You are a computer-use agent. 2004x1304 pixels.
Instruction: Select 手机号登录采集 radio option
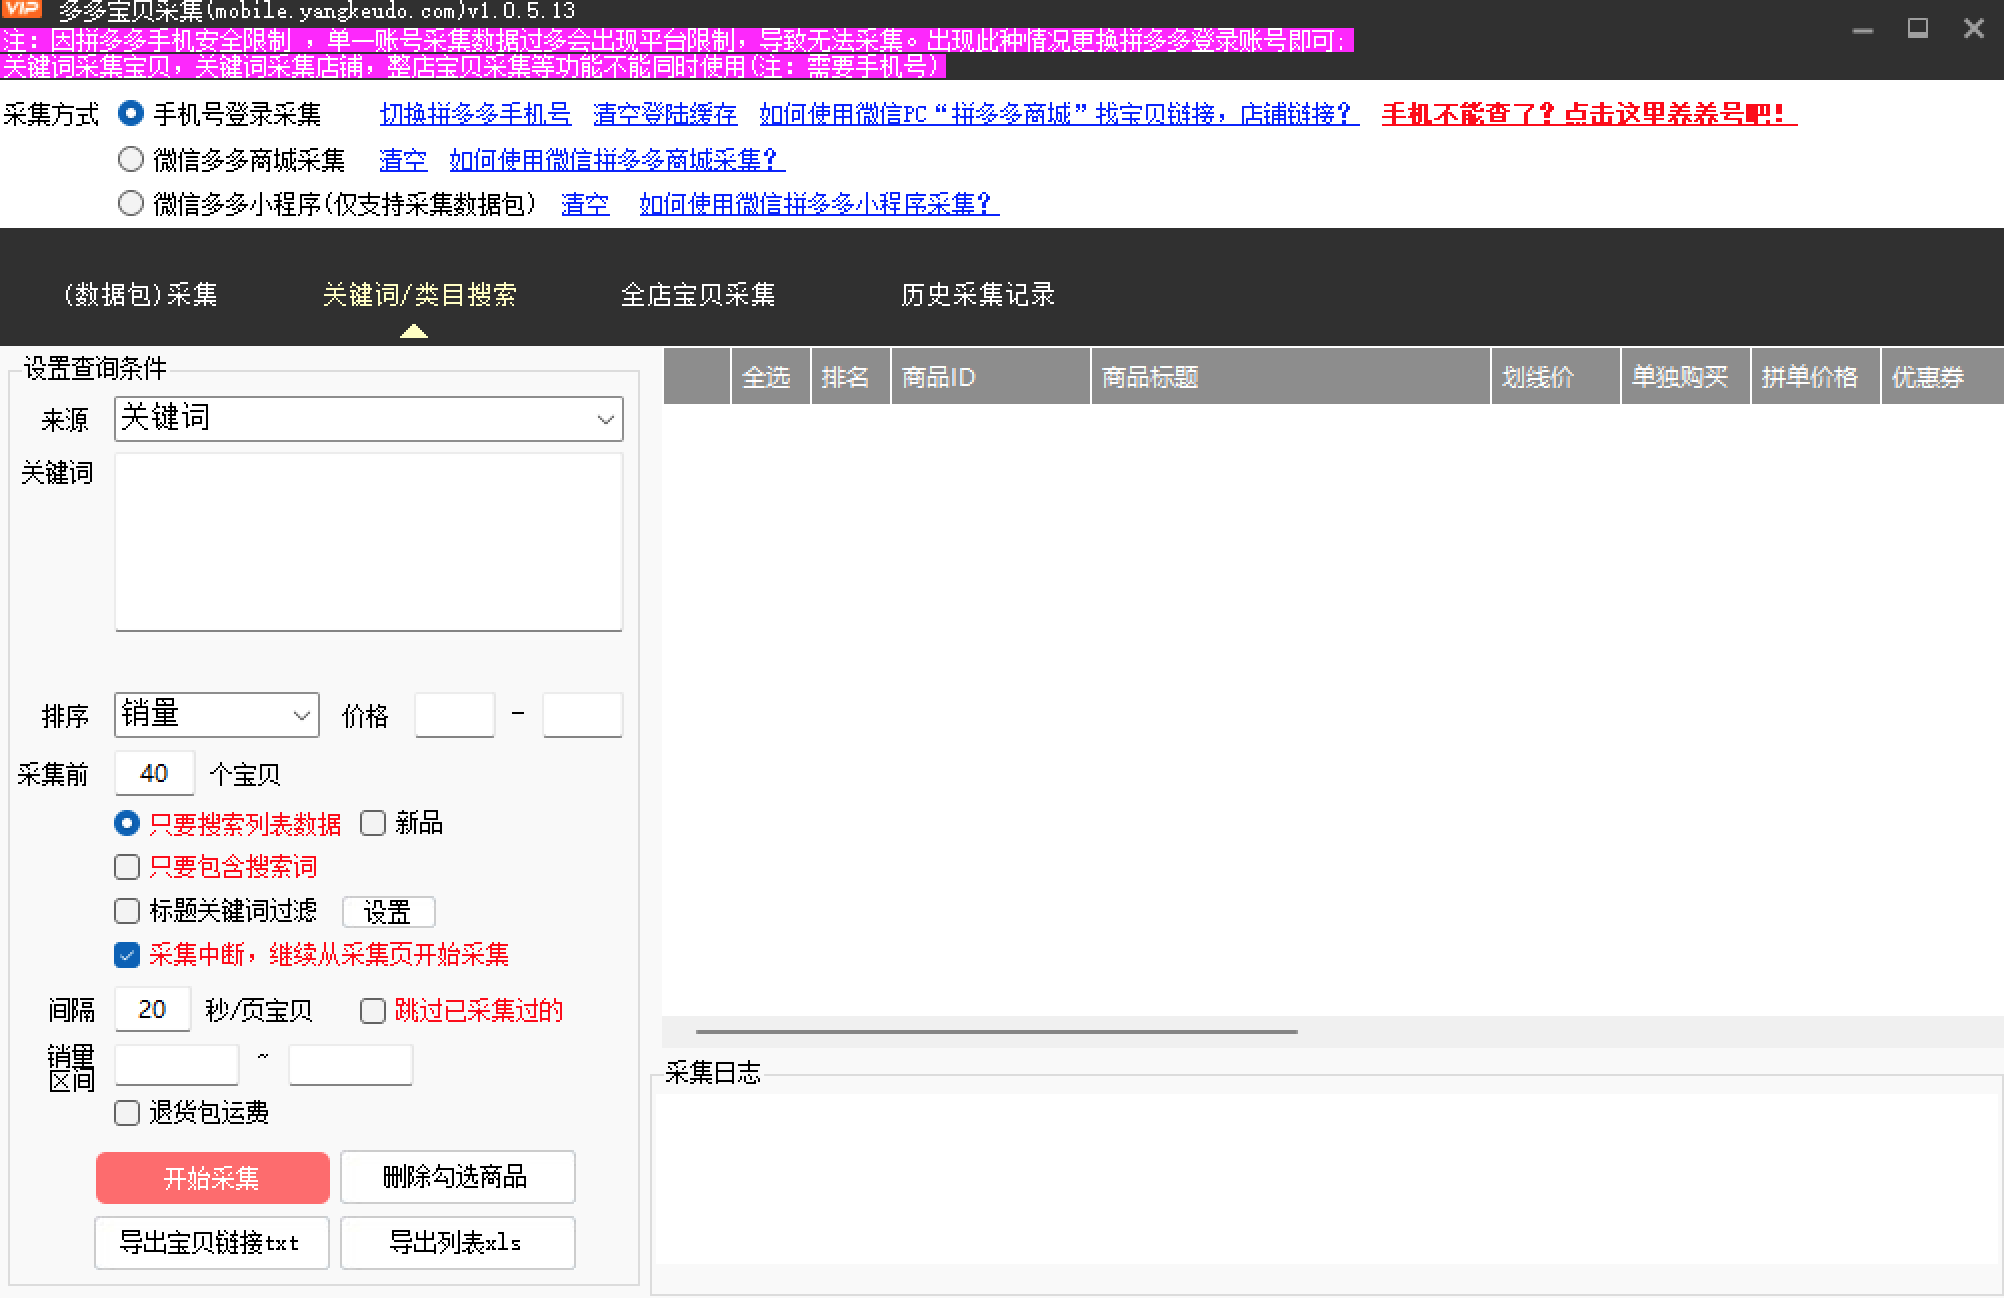point(131,114)
